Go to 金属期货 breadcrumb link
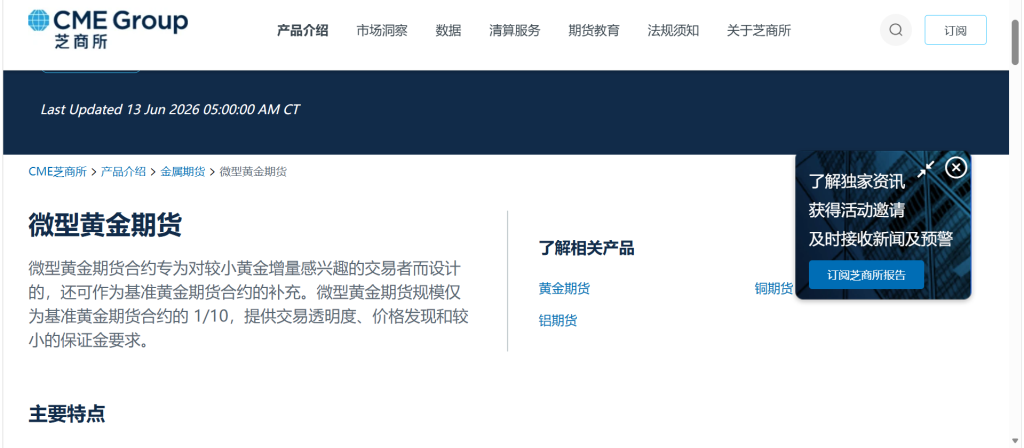The height and width of the screenshot is (448, 1024). tap(183, 172)
